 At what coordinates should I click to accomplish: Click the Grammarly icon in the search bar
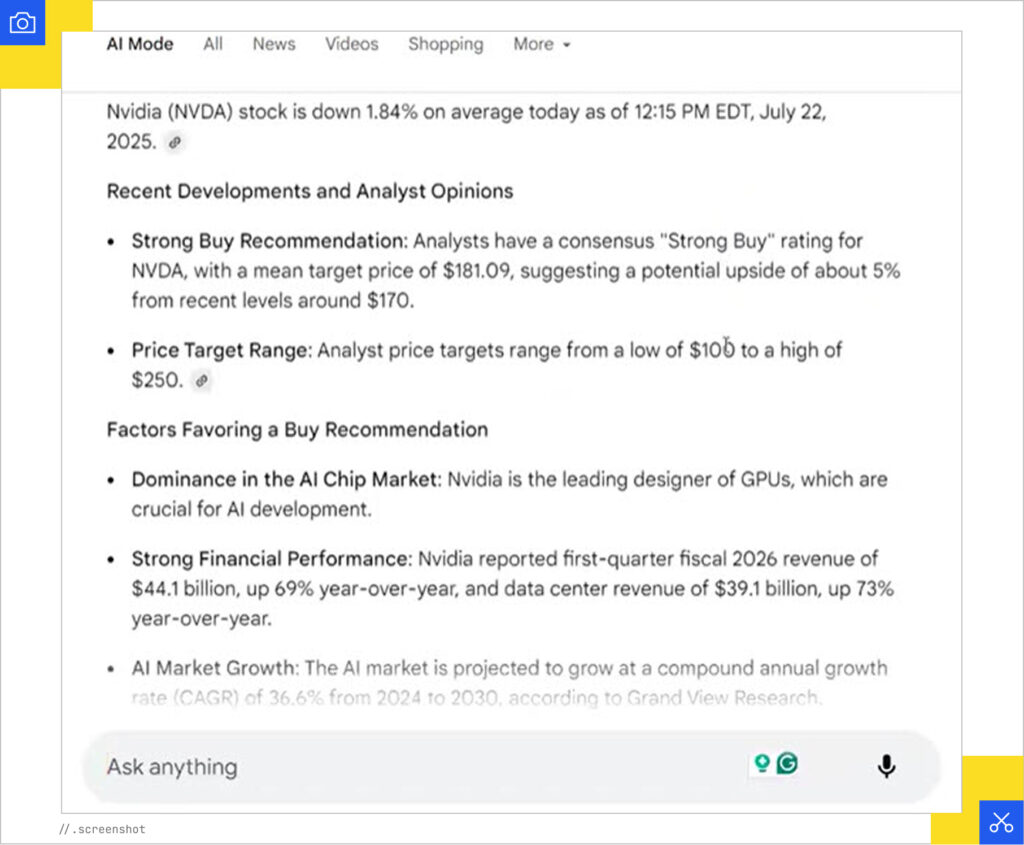point(785,762)
